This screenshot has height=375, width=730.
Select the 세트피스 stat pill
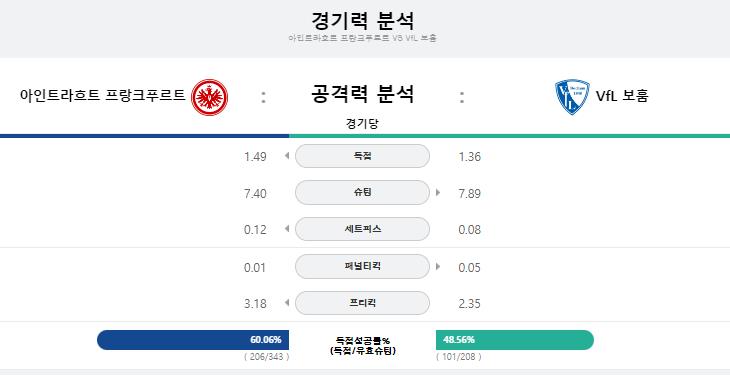pyautogui.click(x=362, y=229)
